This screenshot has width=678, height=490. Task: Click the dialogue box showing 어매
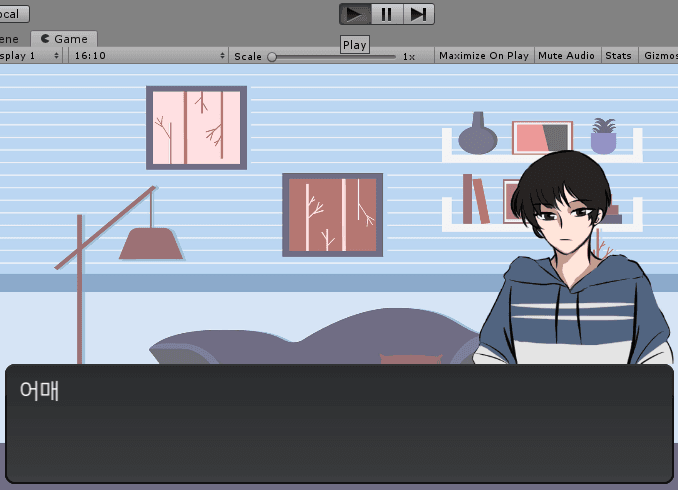tap(339, 424)
